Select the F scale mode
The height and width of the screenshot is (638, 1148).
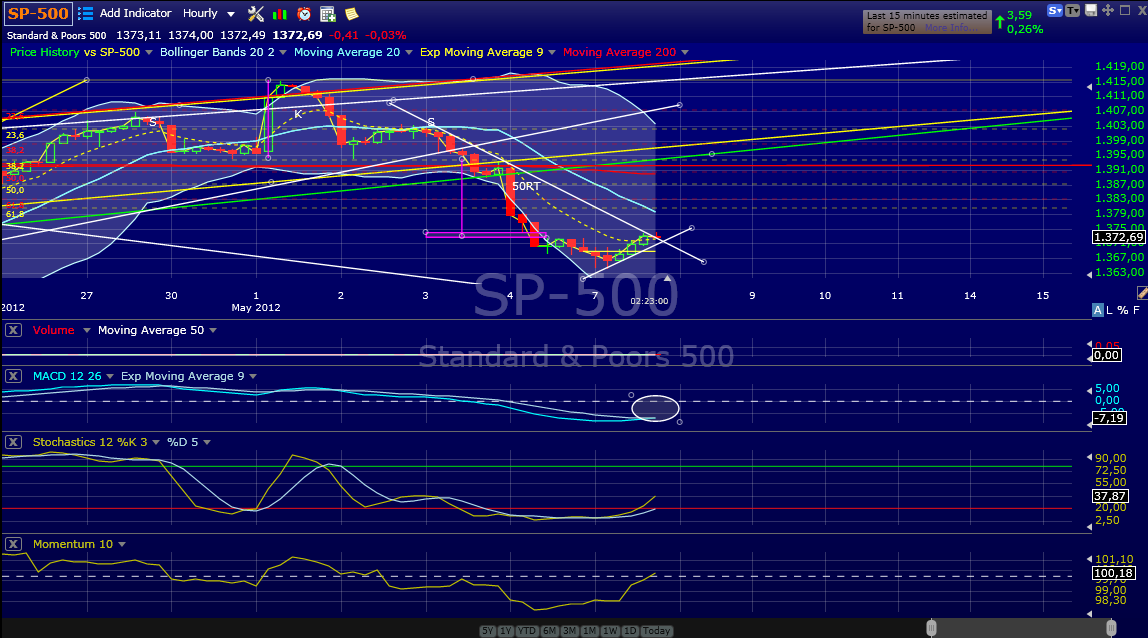[x=1136, y=310]
